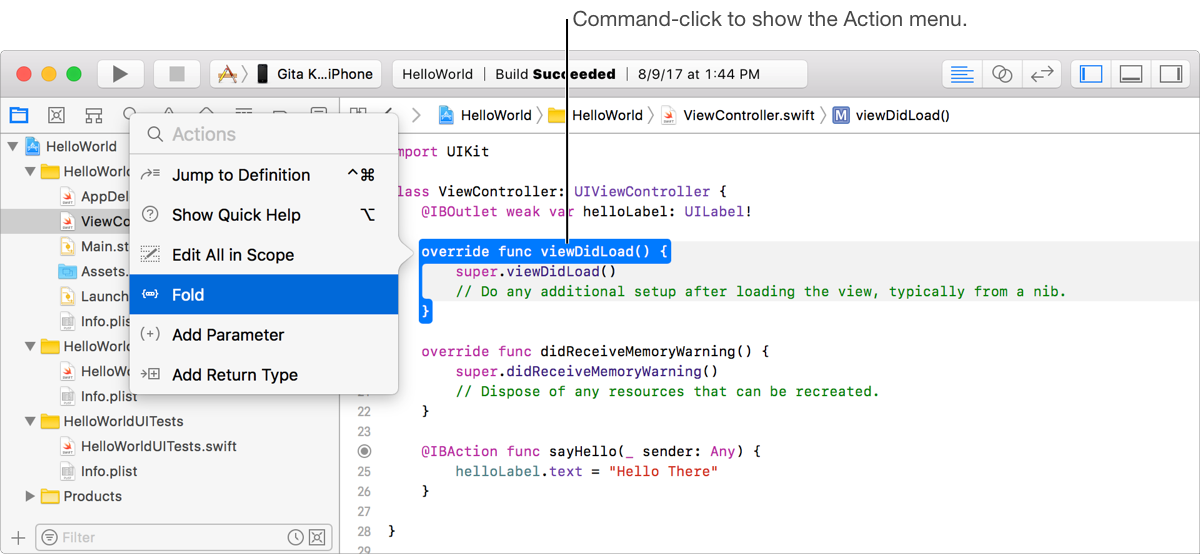Screen dimensions: 1200x554
Task: Open the Xcode scheme selector icon
Action: [x=228, y=74]
